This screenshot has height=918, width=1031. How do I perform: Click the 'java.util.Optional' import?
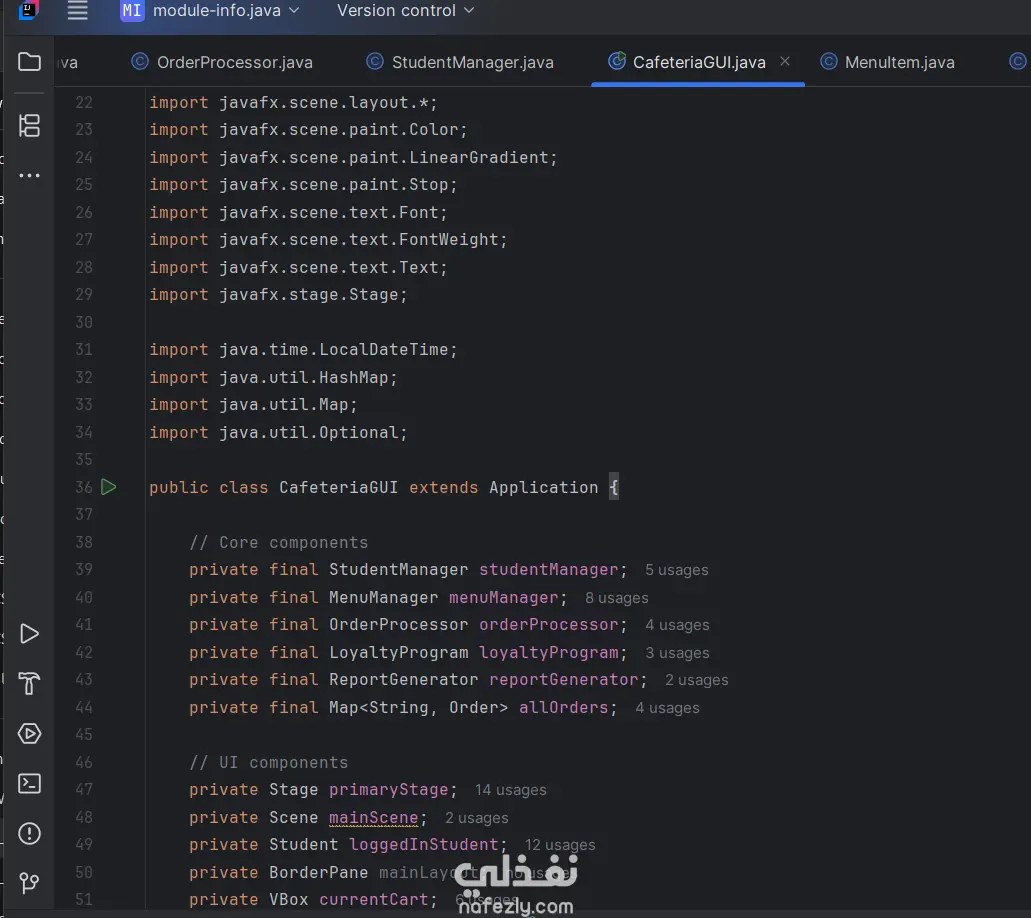[308, 433]
